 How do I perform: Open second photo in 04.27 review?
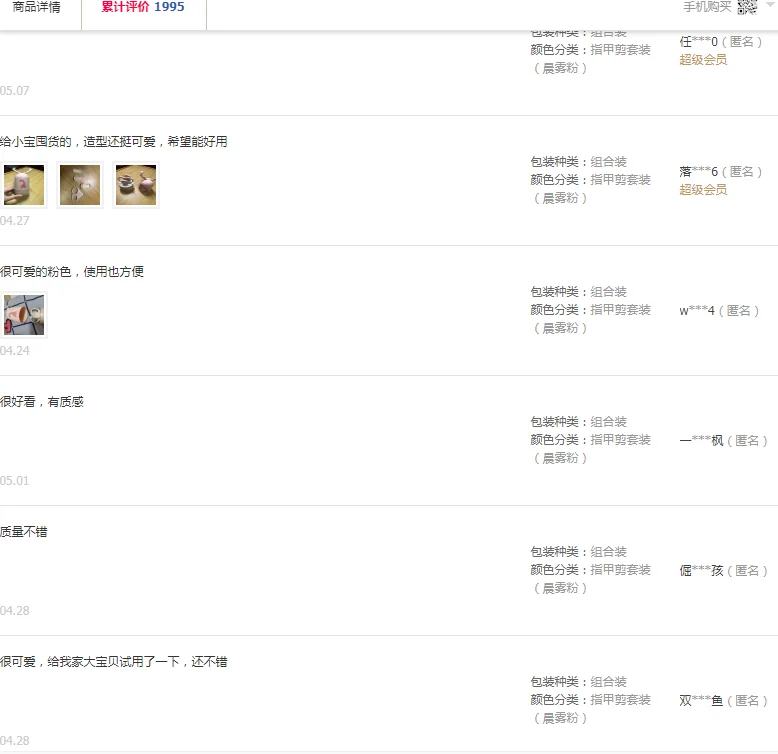80,185
